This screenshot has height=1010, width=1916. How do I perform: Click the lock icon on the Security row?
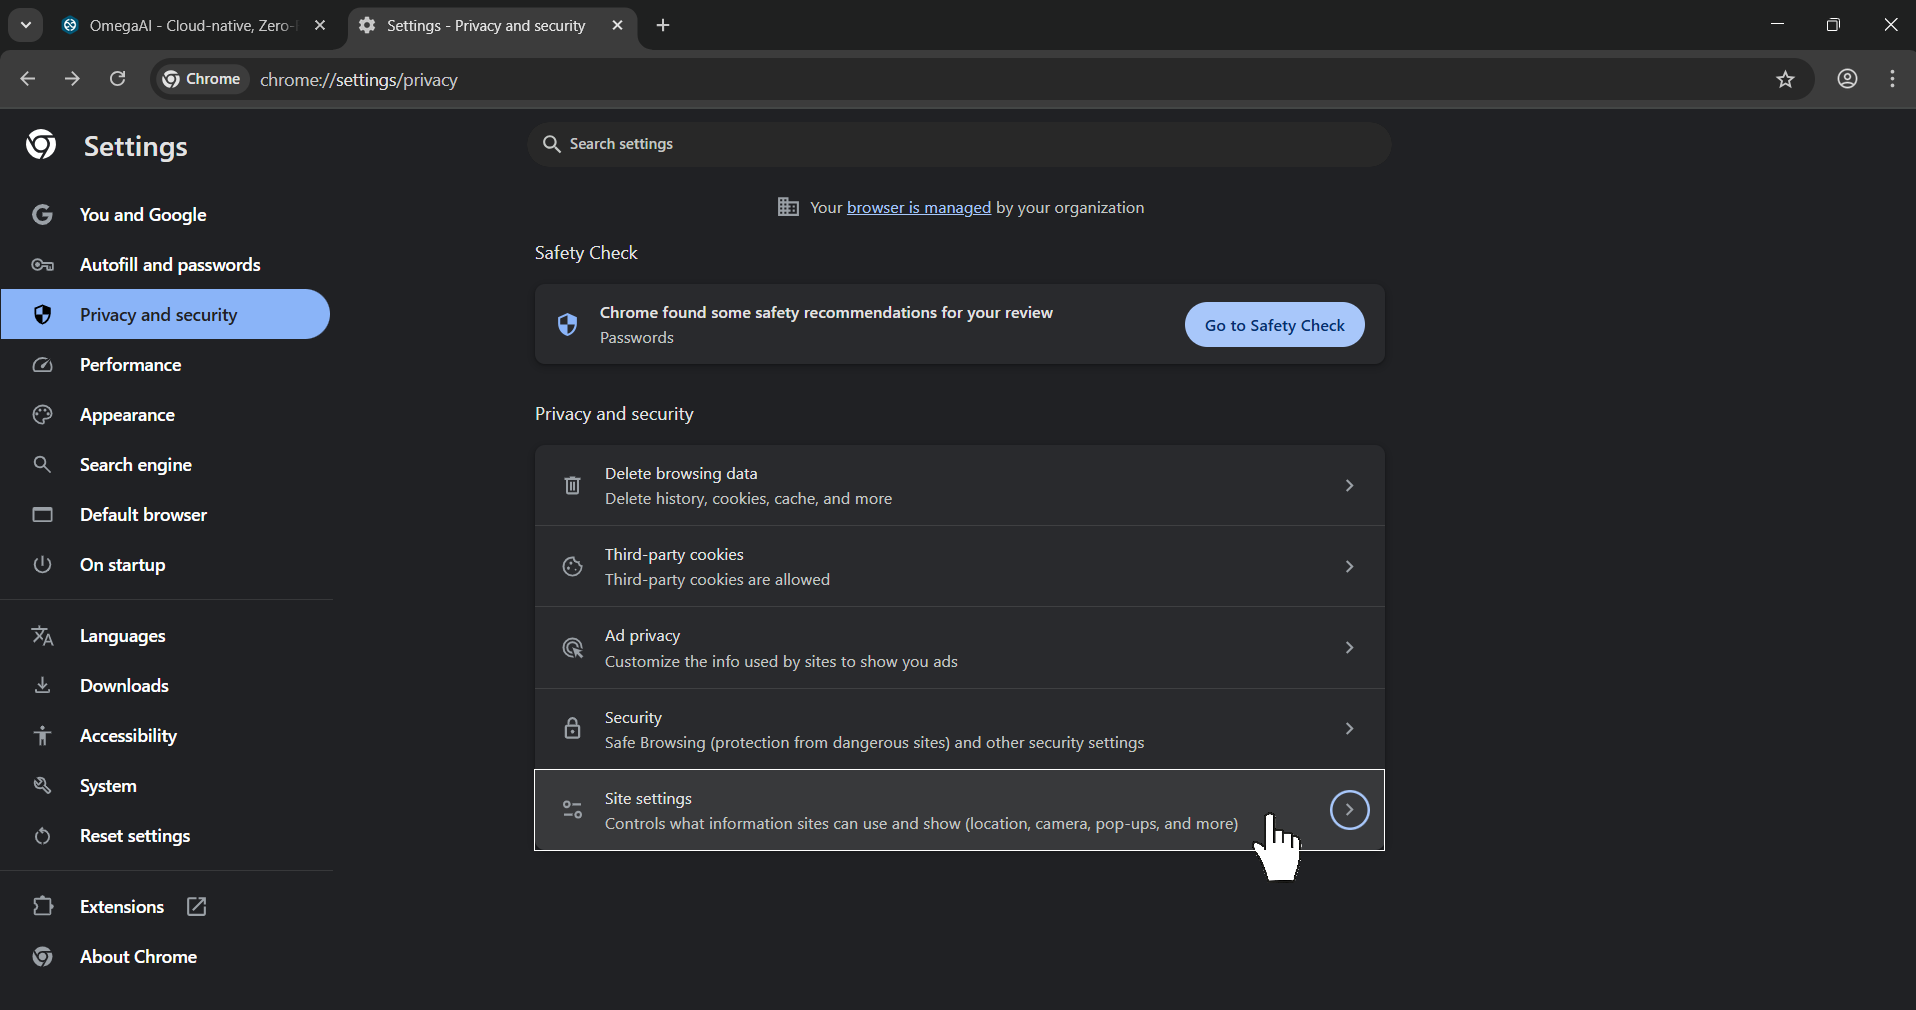[572, 729]
